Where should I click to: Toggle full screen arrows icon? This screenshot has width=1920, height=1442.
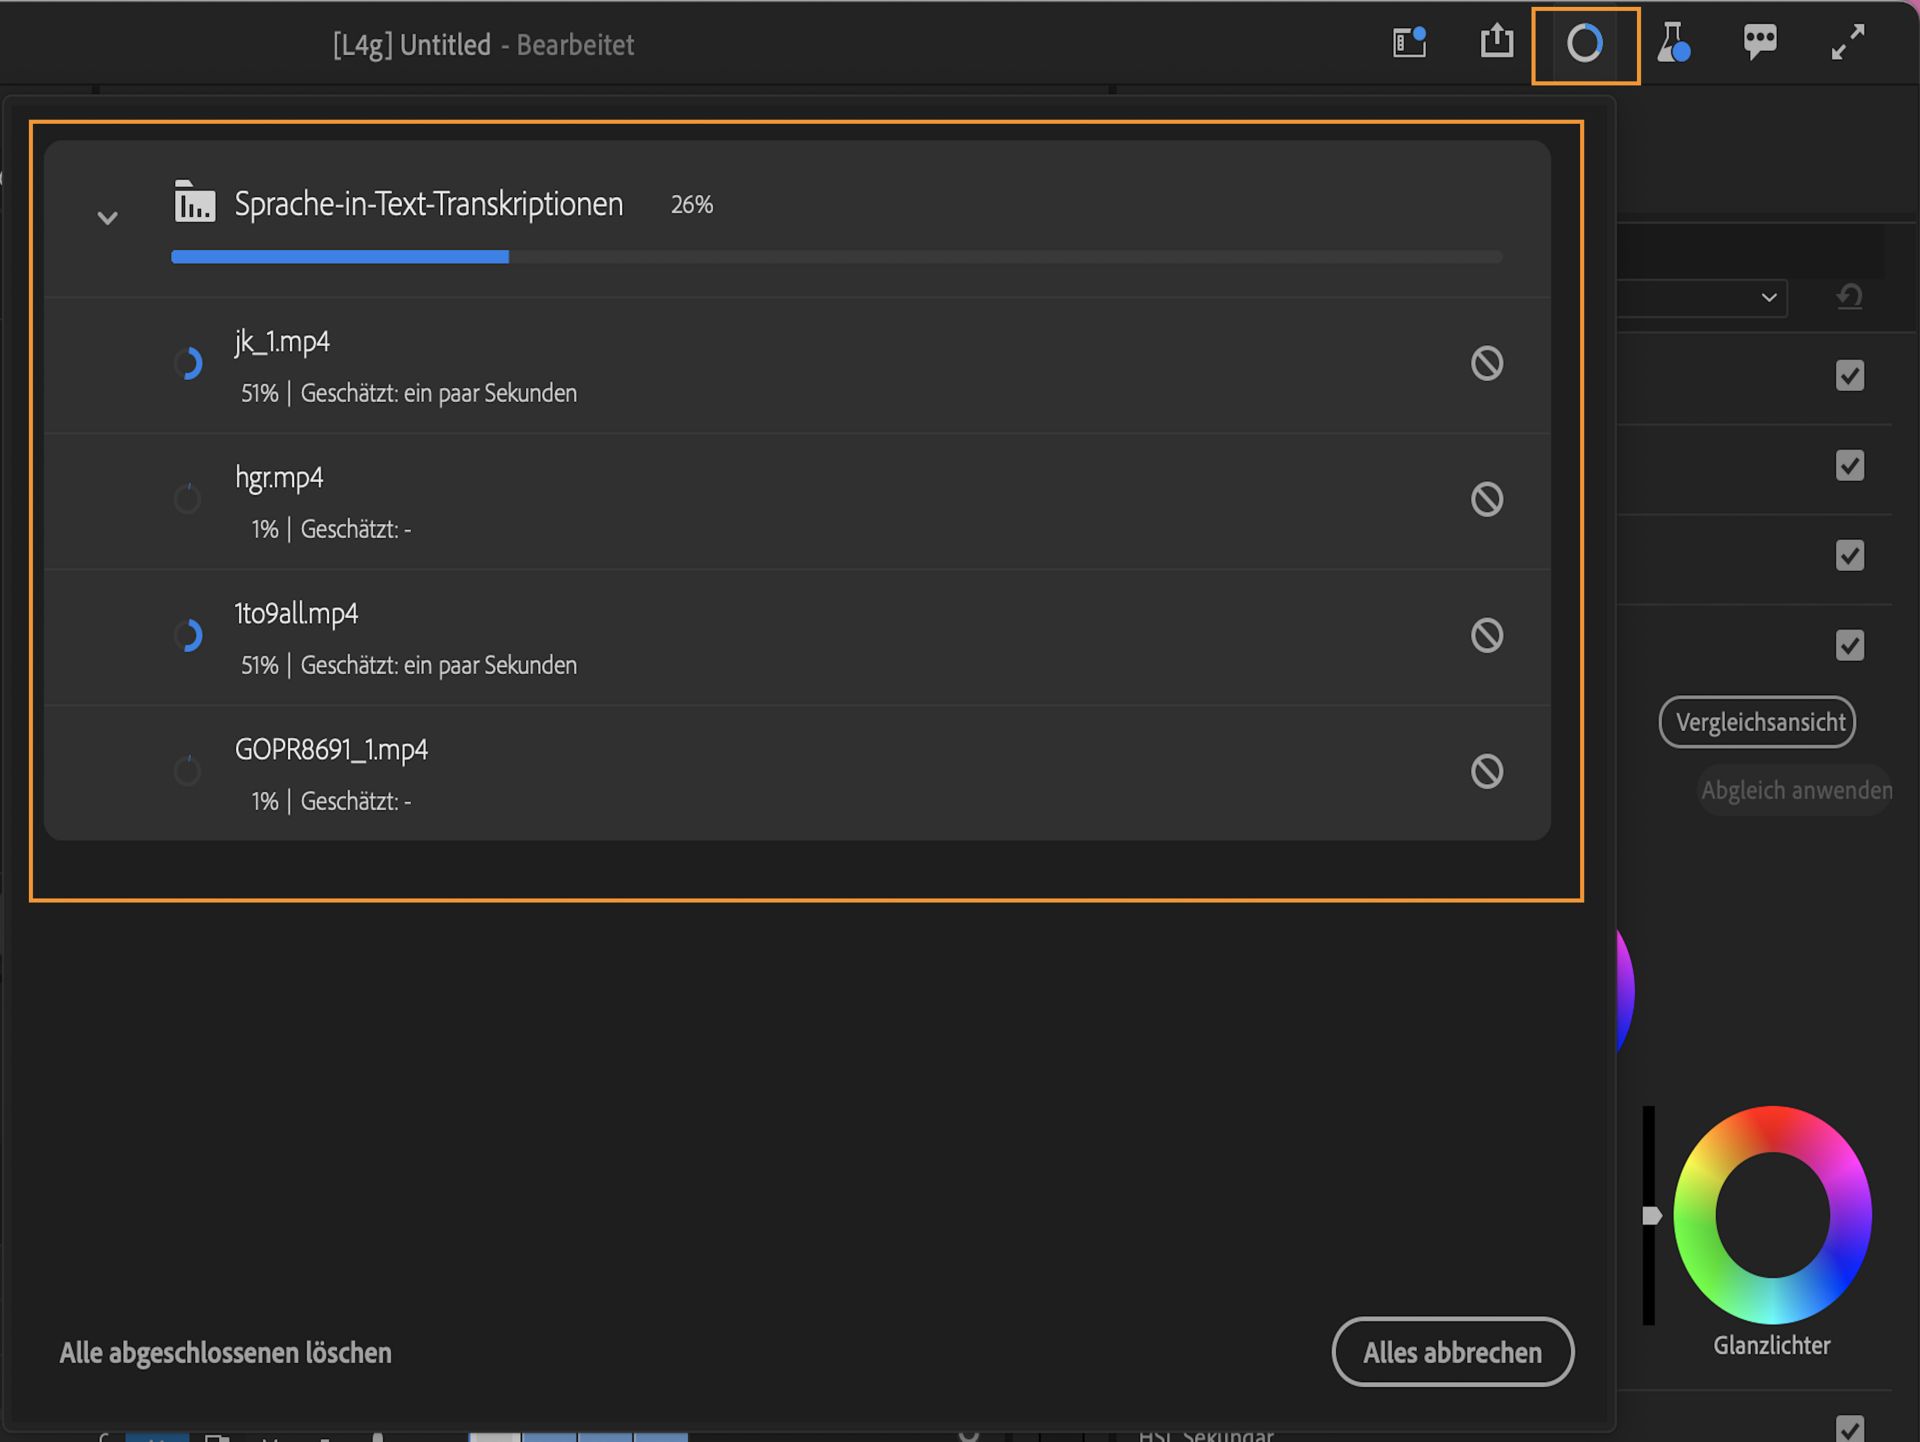pos(1847,42)
